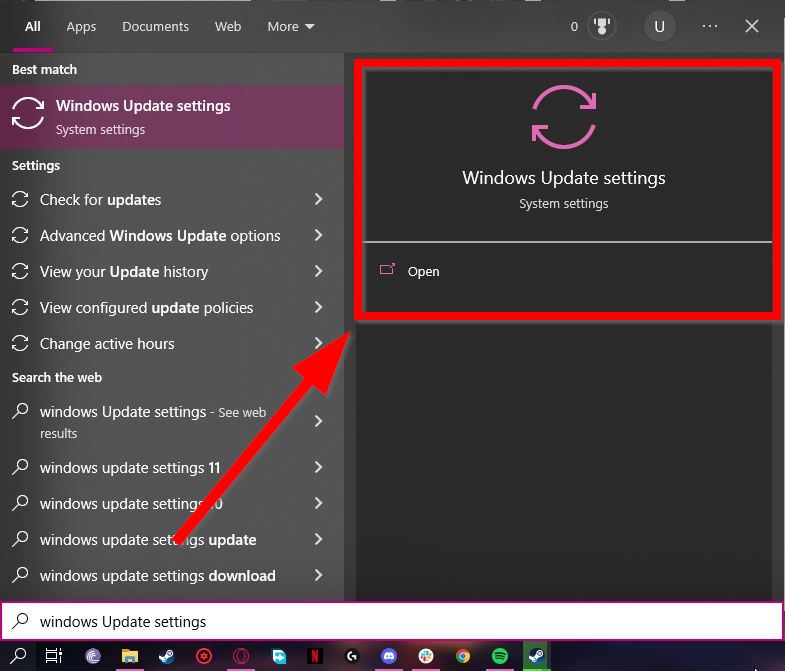785x671 pixels.
Task: Click sync icon beside Check for updates
Action: point(20,199)
